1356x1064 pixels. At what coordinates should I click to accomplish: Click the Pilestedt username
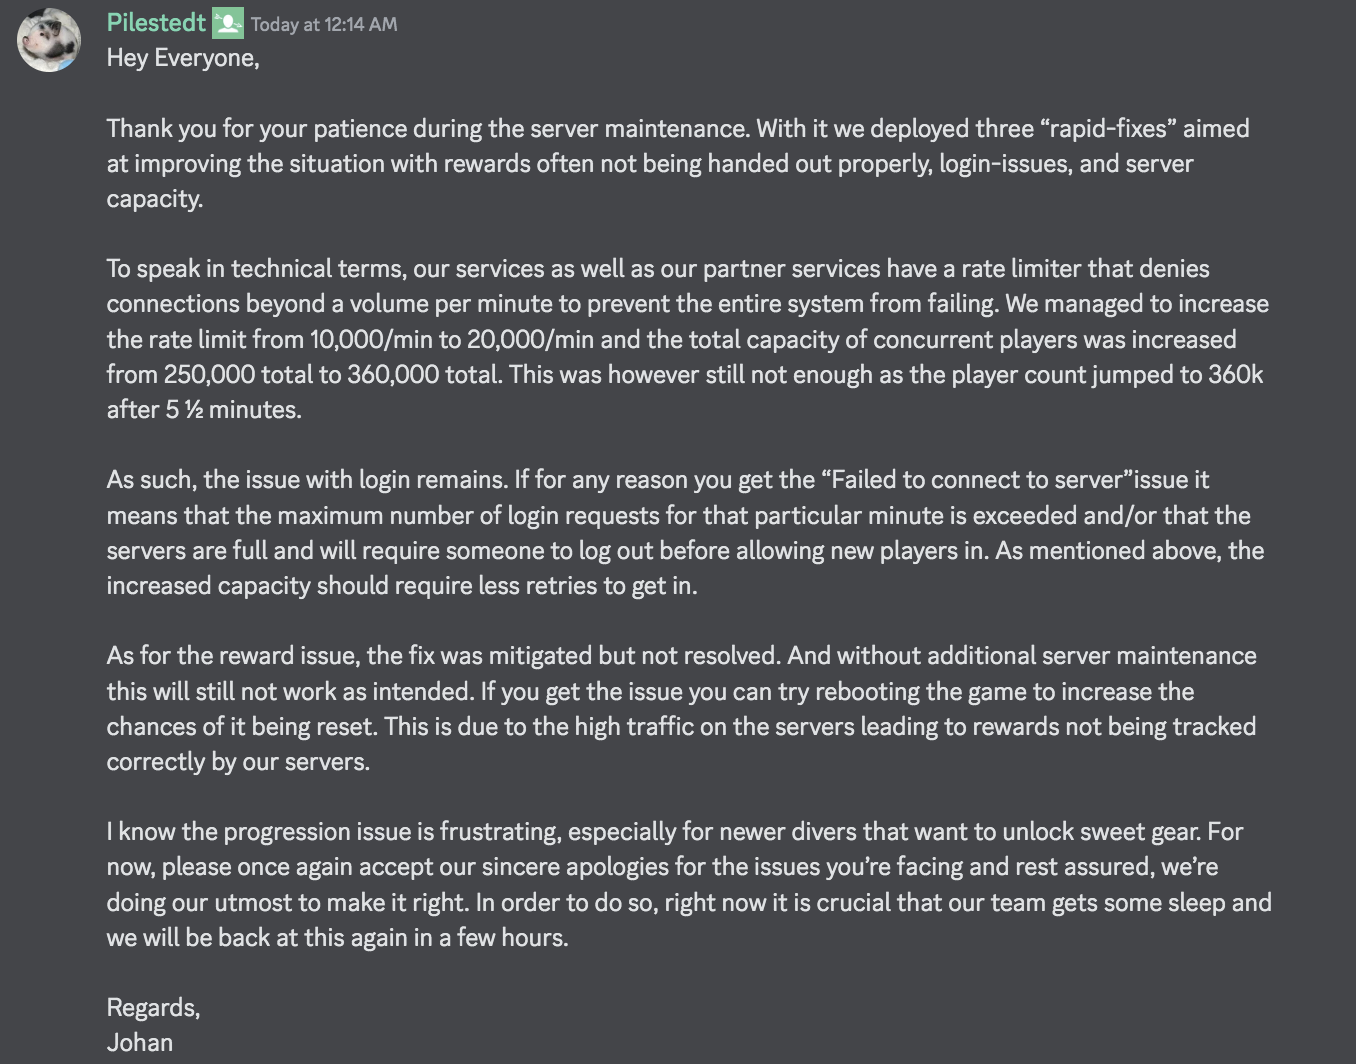[156, 23]
